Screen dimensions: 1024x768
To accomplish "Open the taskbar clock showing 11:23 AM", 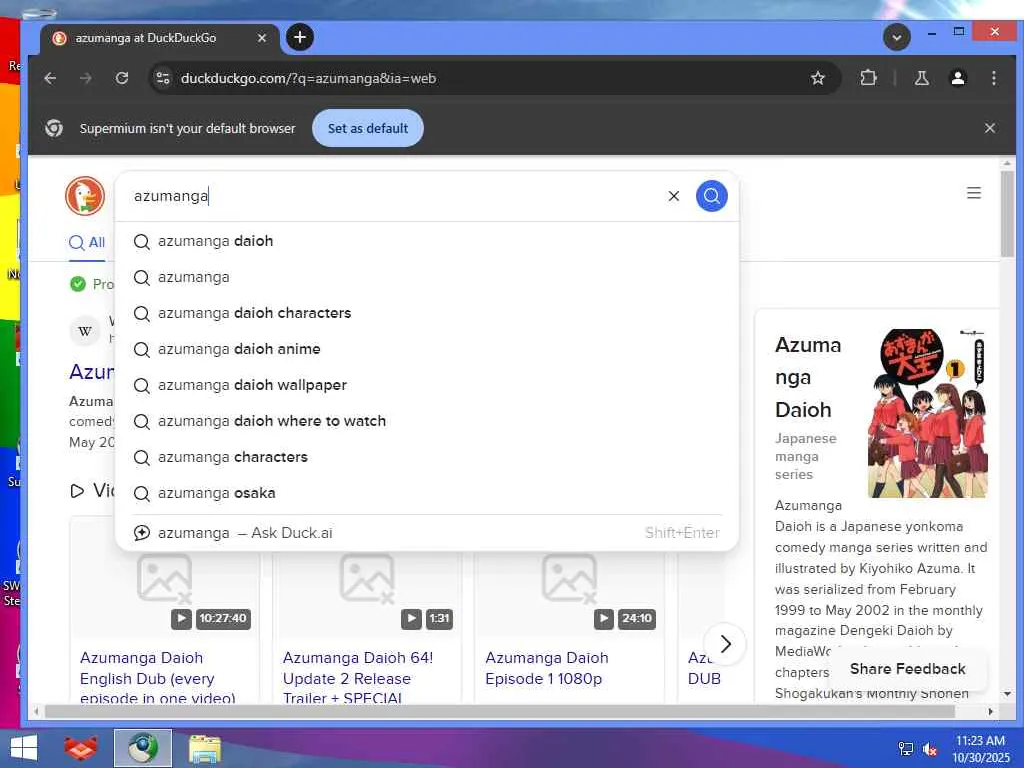I will click(x=980, y=749).
